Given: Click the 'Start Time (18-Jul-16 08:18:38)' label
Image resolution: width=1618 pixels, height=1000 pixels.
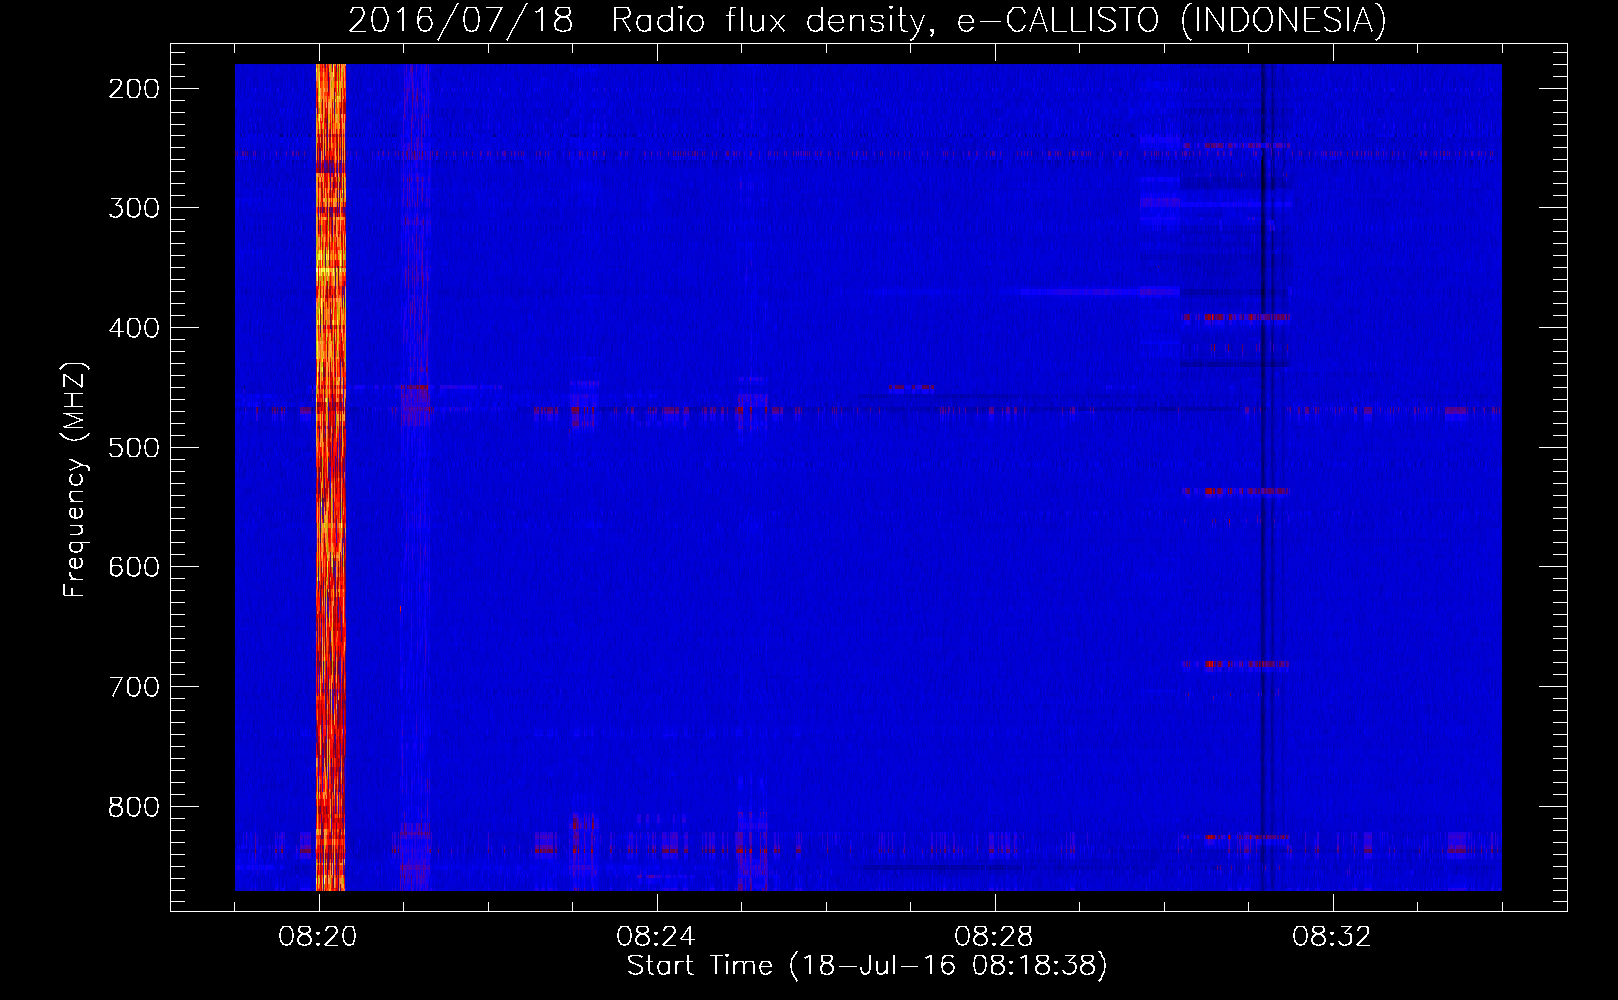Looking at the screenshot, I should tap(867, 966).
